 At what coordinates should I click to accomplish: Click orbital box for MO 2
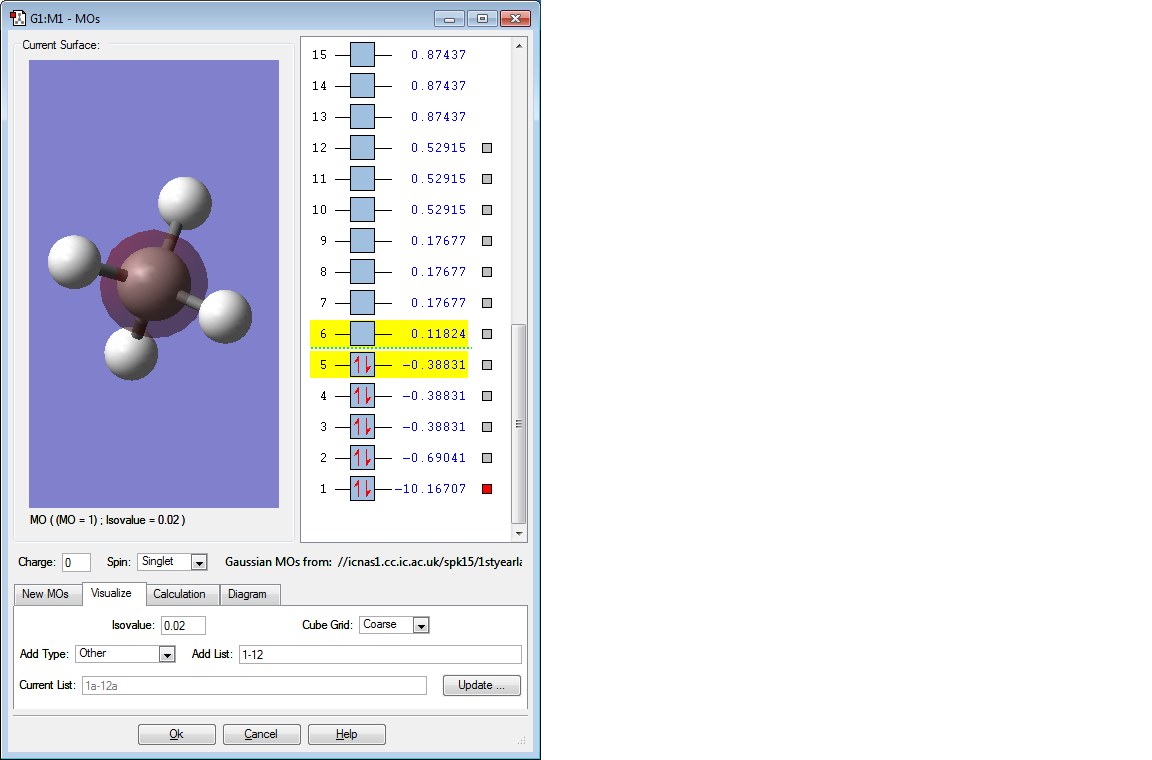(x=362, y=458)
